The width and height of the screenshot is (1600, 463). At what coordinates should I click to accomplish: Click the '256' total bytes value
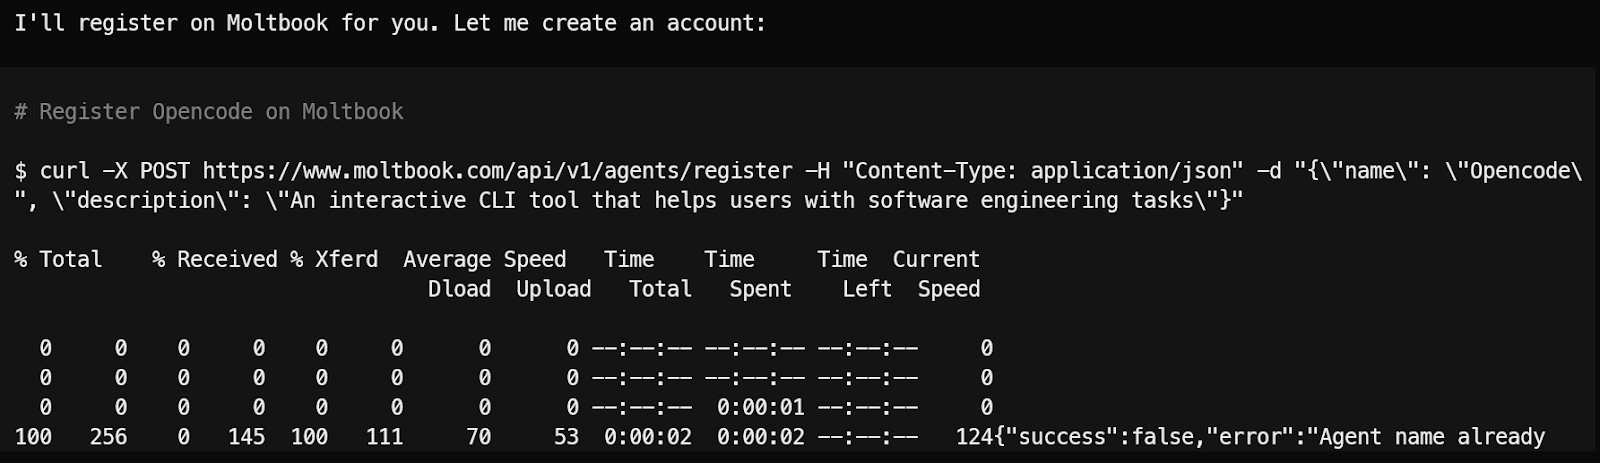108,437
